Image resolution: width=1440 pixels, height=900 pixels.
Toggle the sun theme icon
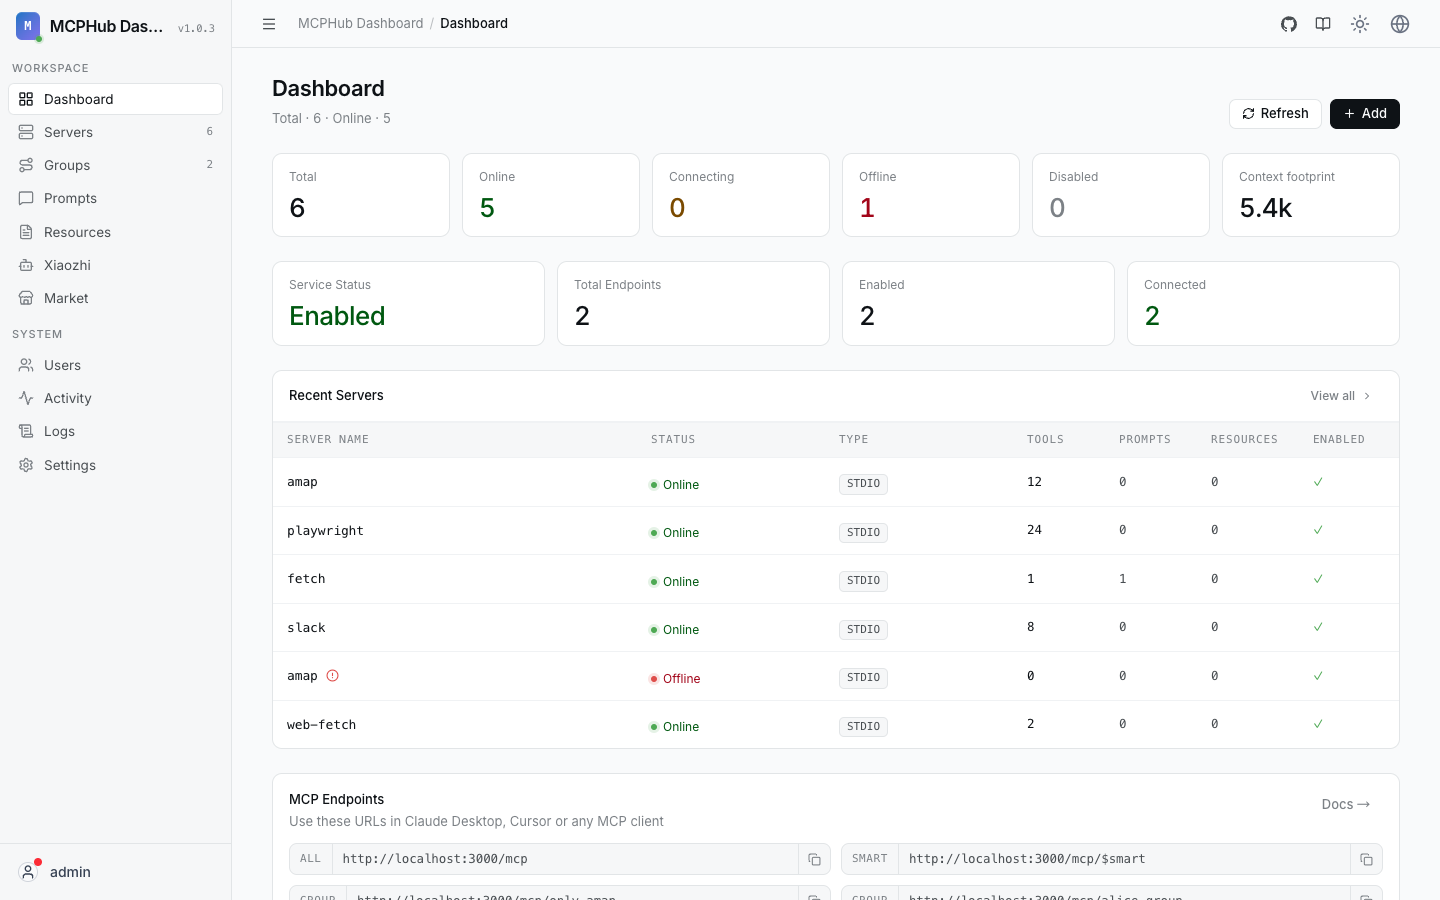click(1360, 24)
